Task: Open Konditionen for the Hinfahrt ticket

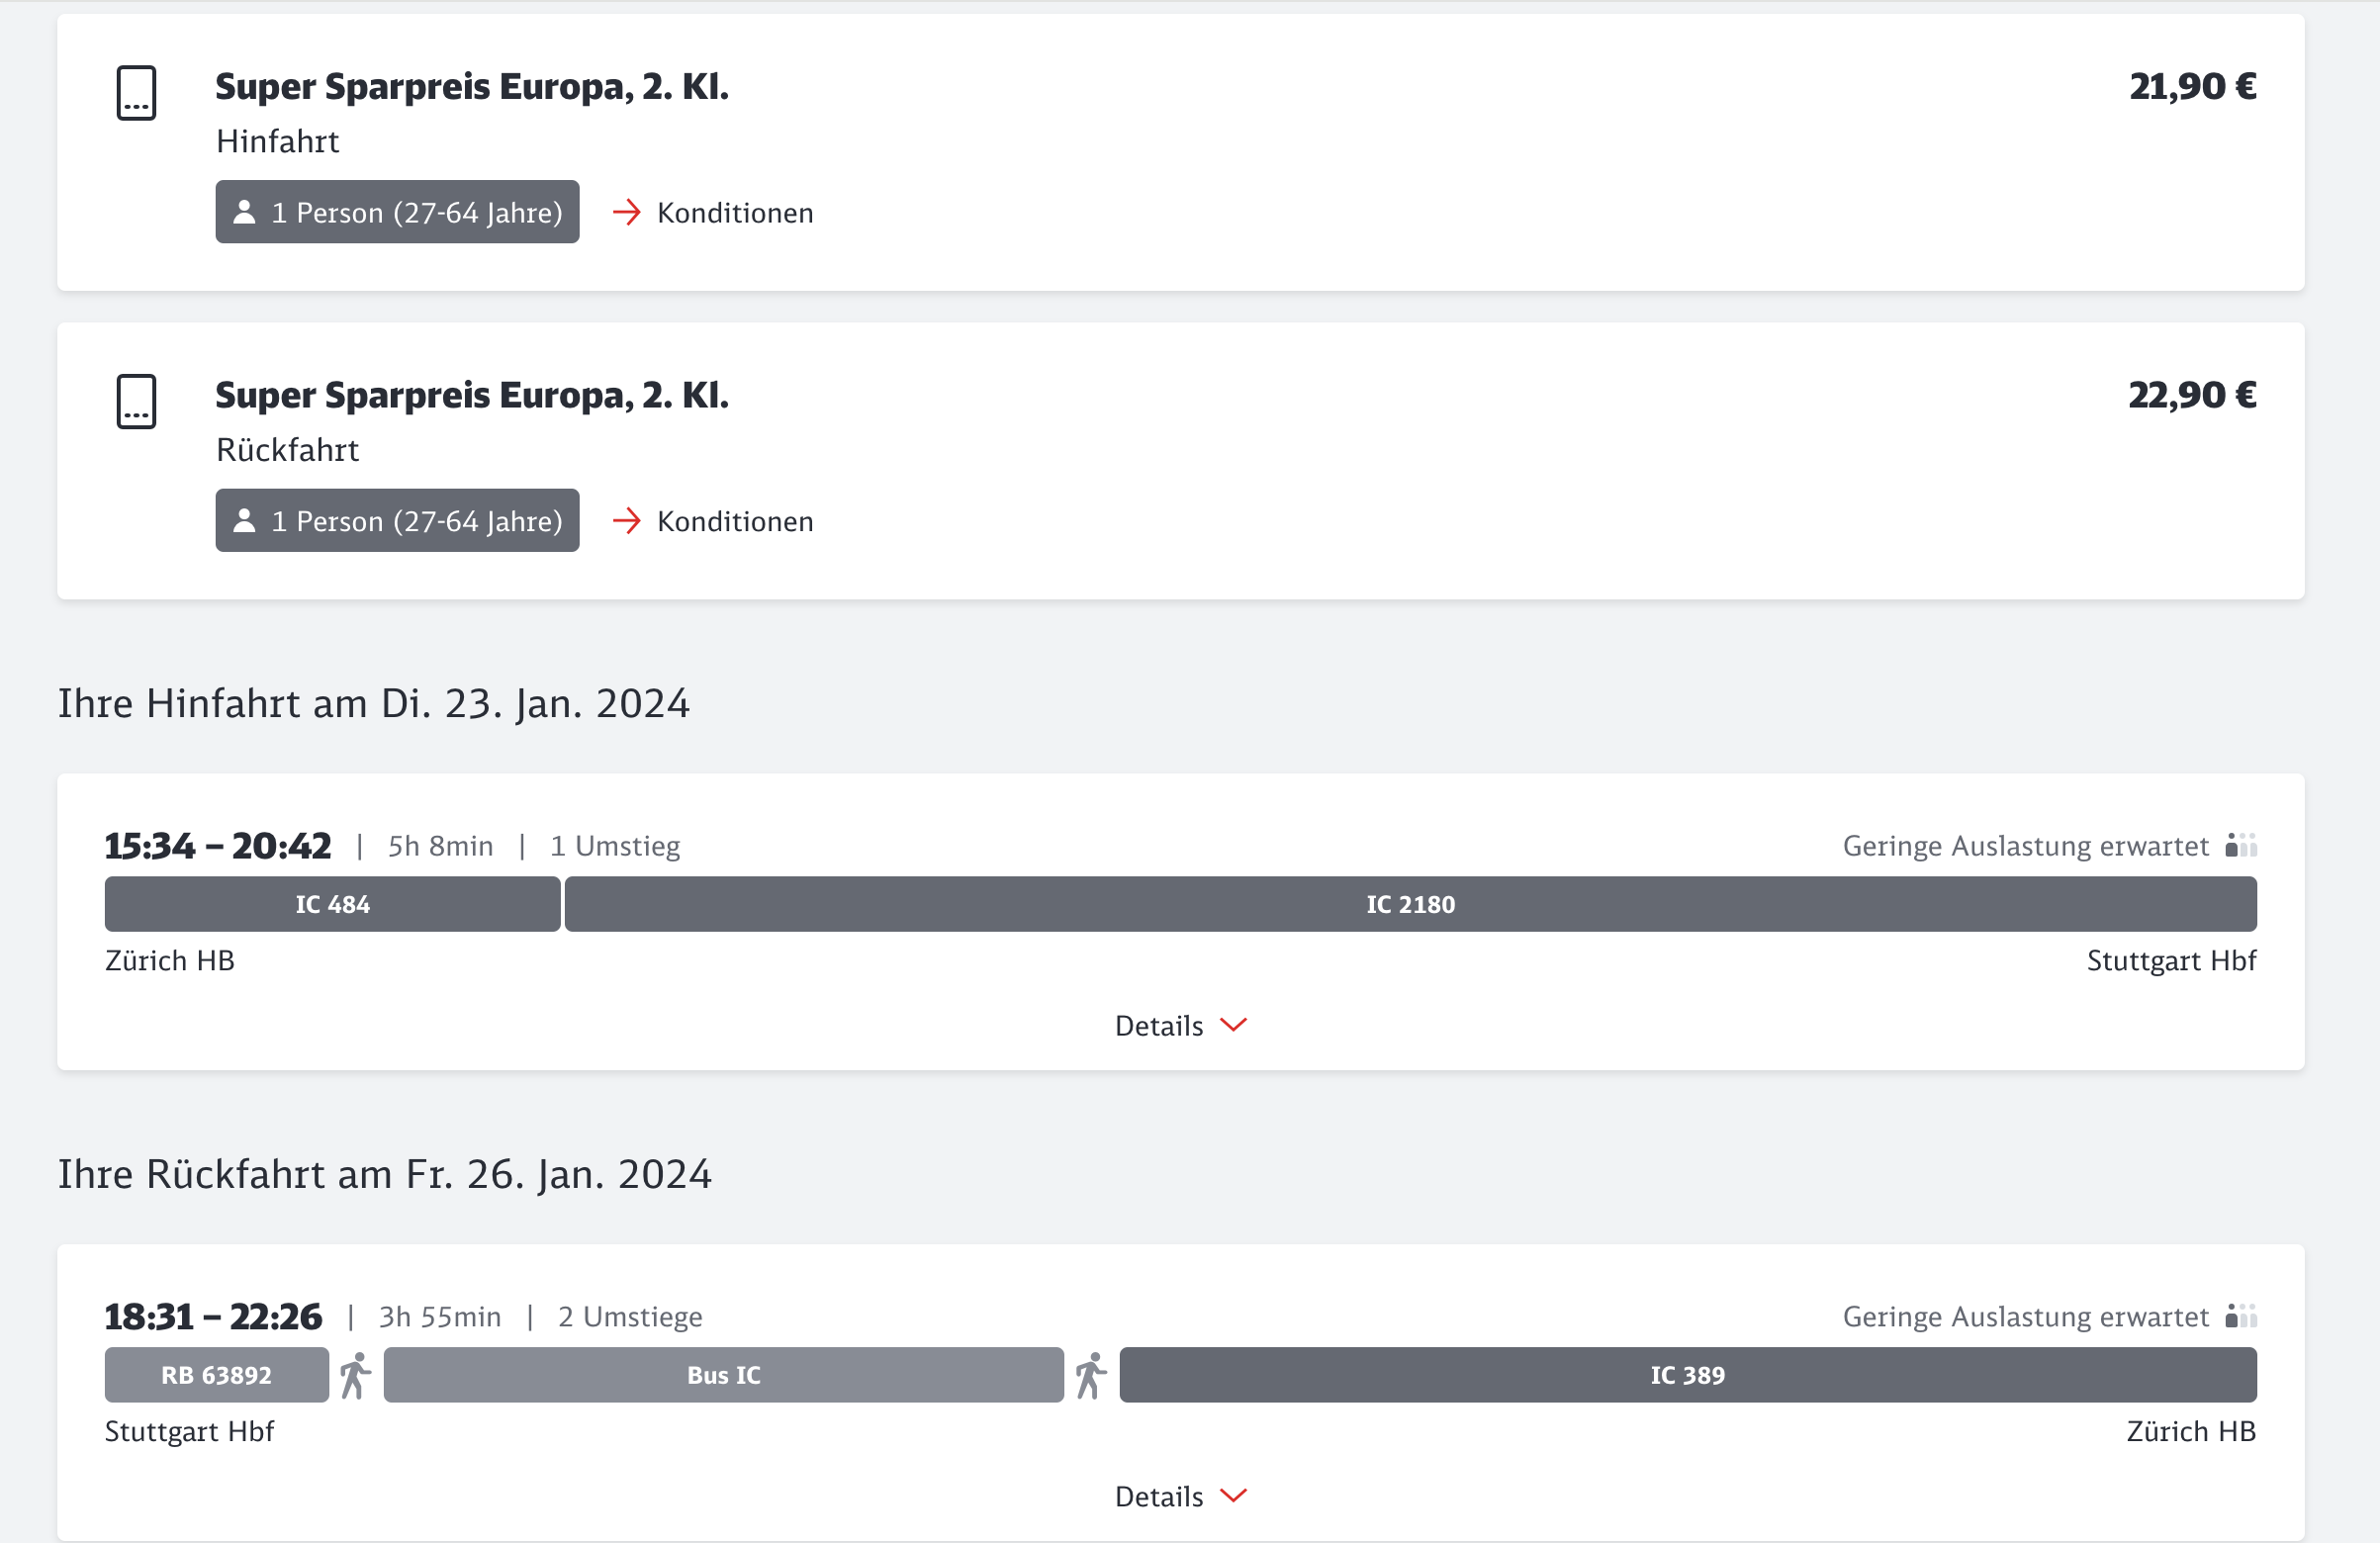Action: 734,213
